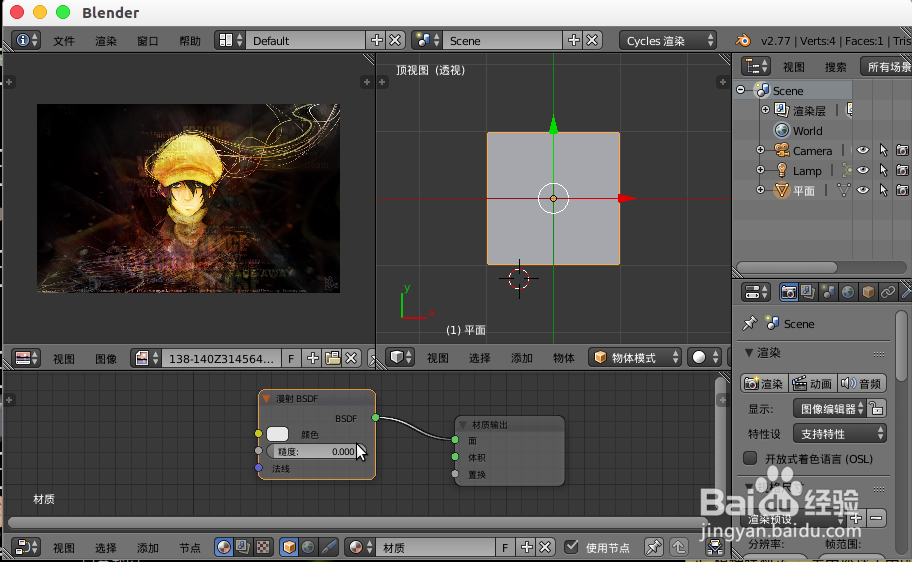Open the image editor type selector

(x=26, y=358)
